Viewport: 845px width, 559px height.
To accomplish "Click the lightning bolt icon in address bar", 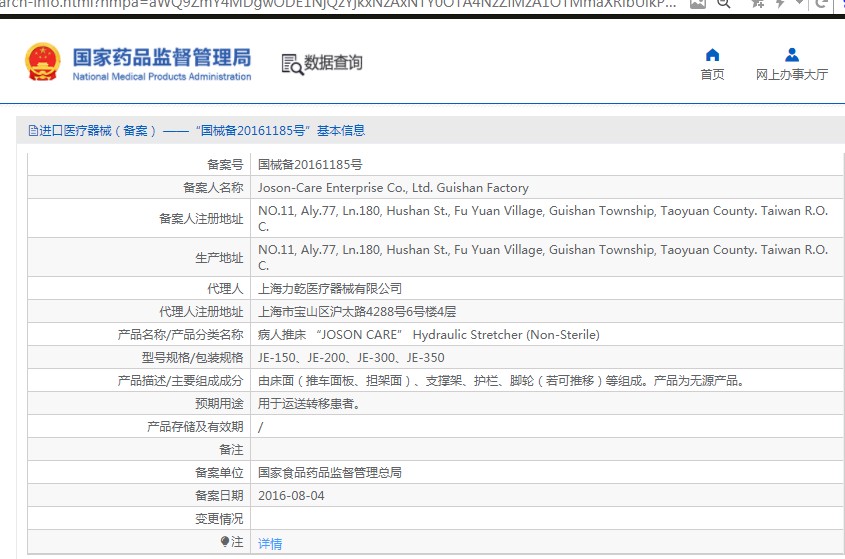I will point(780,3).
